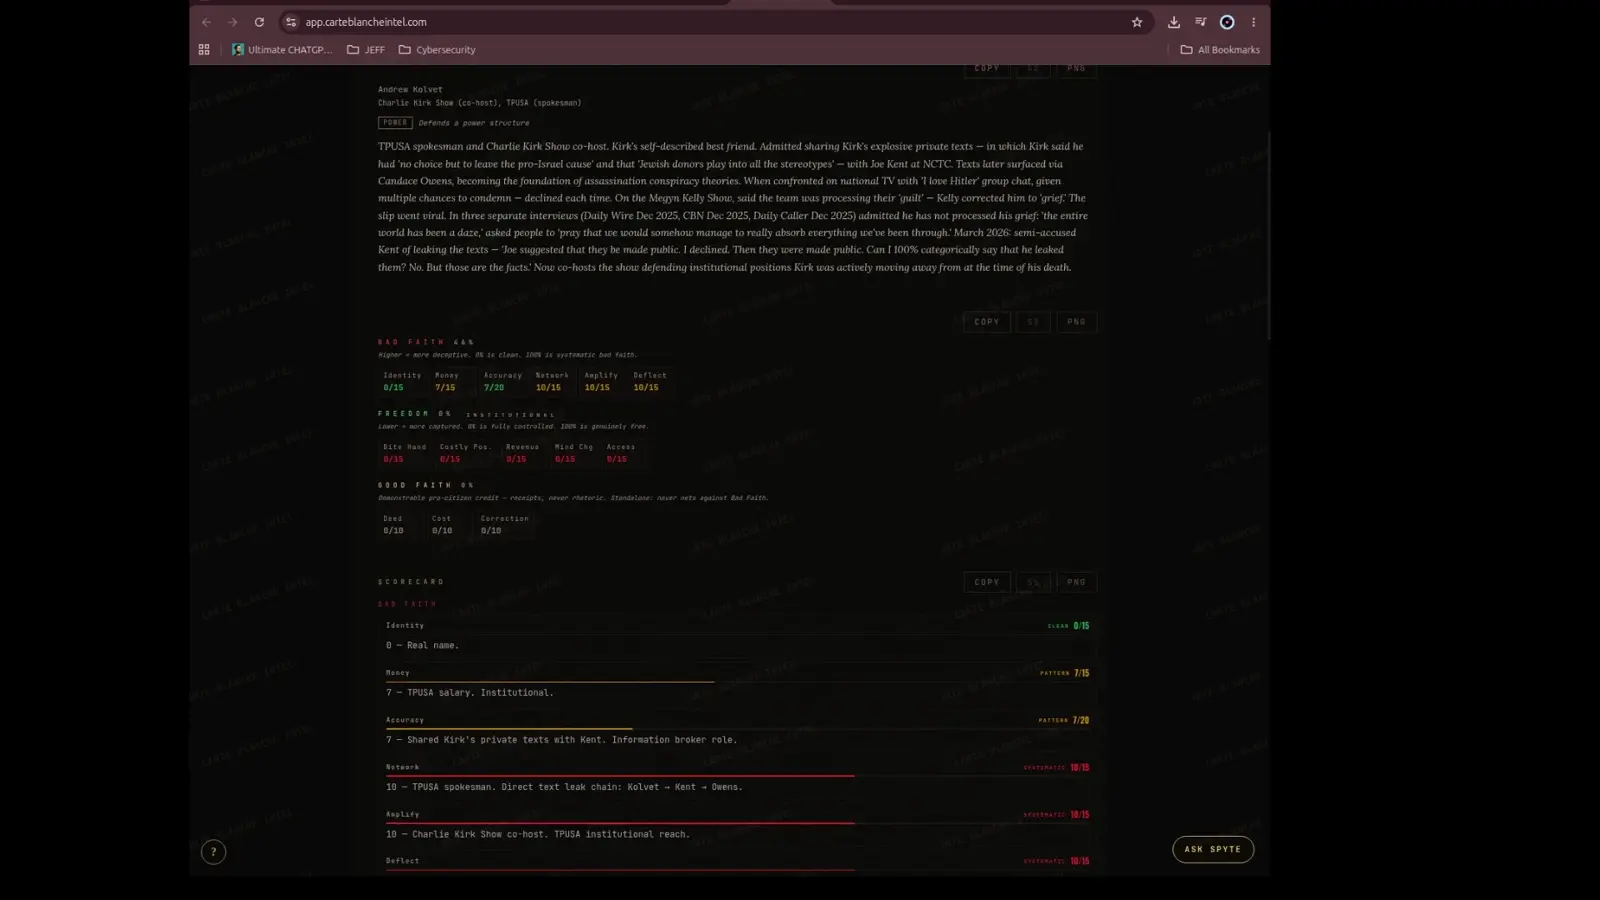Click the CLEAN 0/15 score label
Image resolution: width=1600 pixels, height=900 pixels.
pos(1068,626)
